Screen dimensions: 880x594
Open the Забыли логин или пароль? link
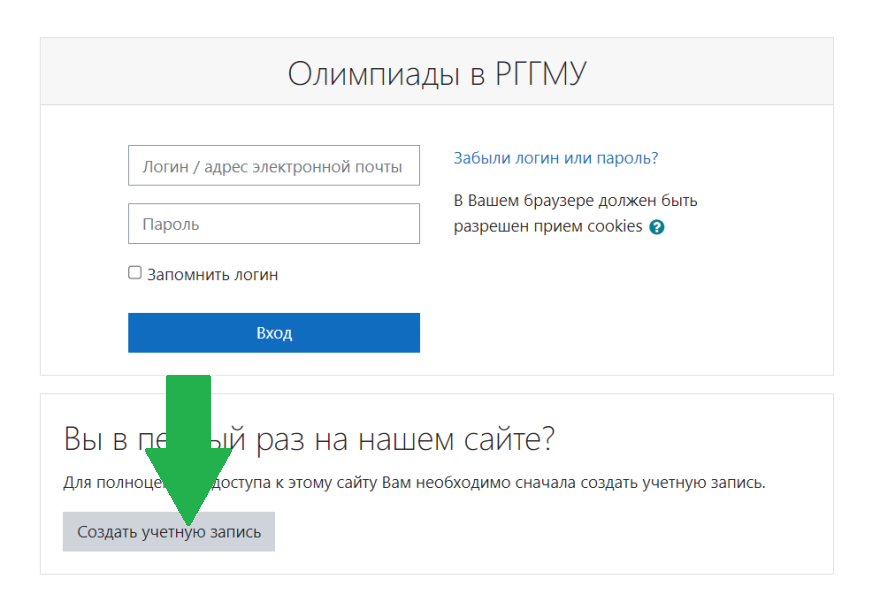[556, 158]
